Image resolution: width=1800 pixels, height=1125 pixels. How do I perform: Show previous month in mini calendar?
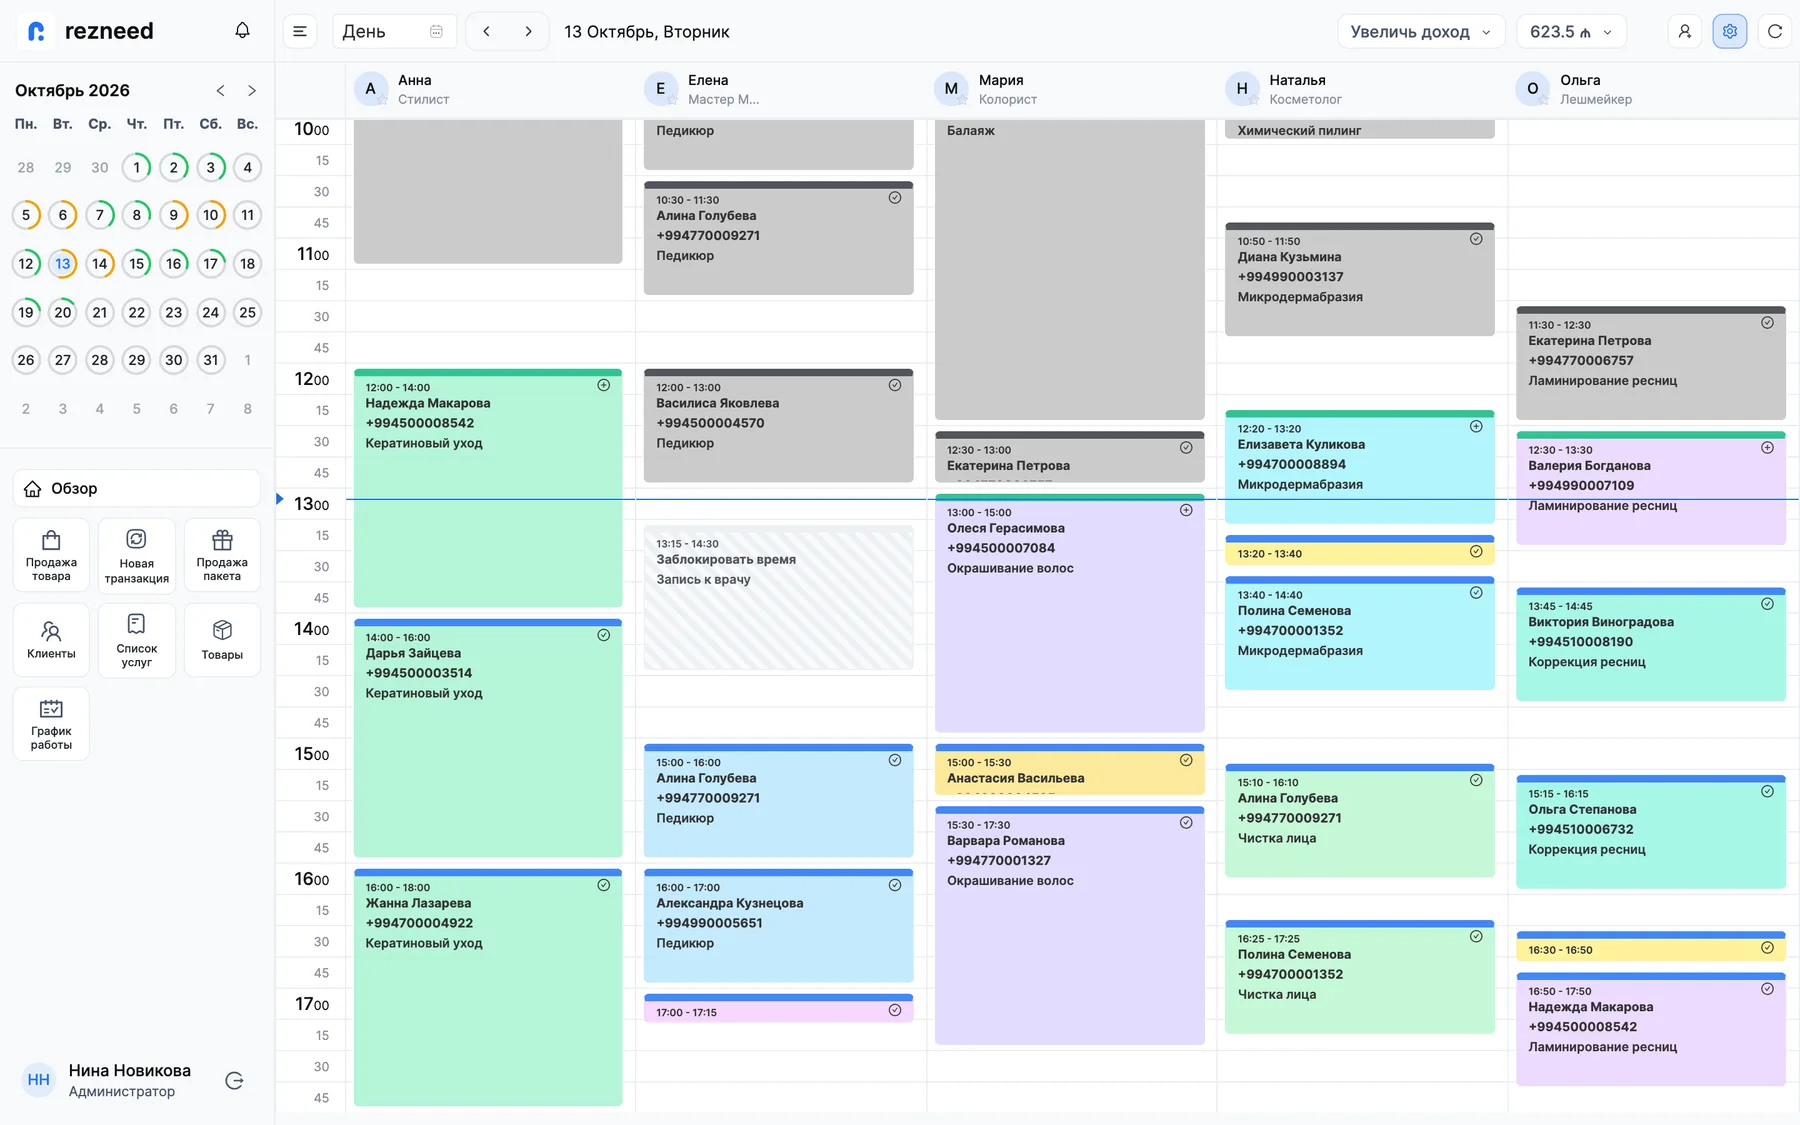(221, 91)
